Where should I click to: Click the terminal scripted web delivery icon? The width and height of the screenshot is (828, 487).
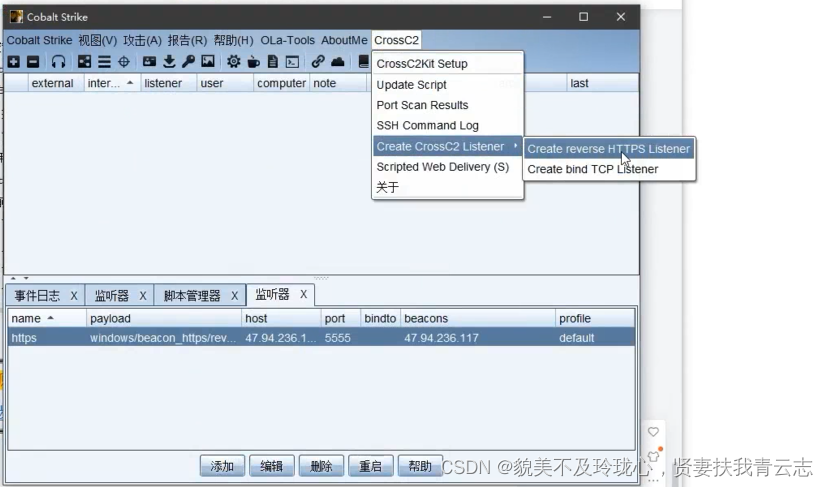tap(292, 62)
